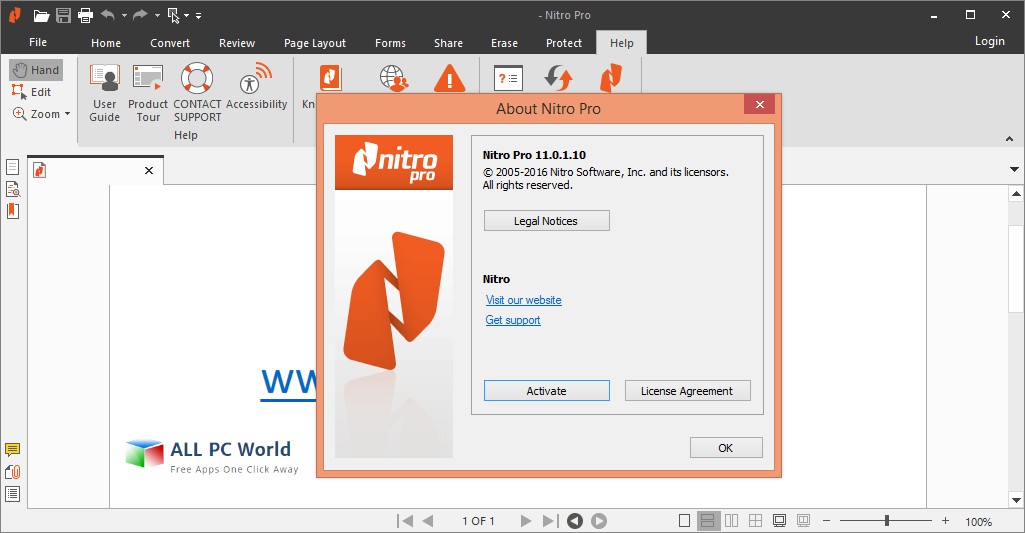Click OK in the About dialog
1025x533 pixels.
726,448
